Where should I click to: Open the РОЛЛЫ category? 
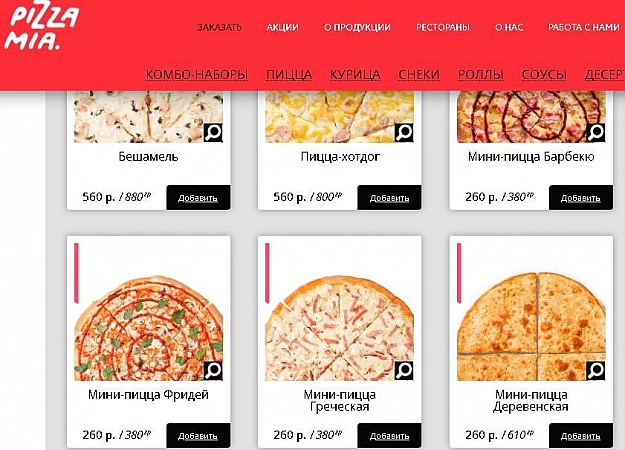[x=480, y=75]
